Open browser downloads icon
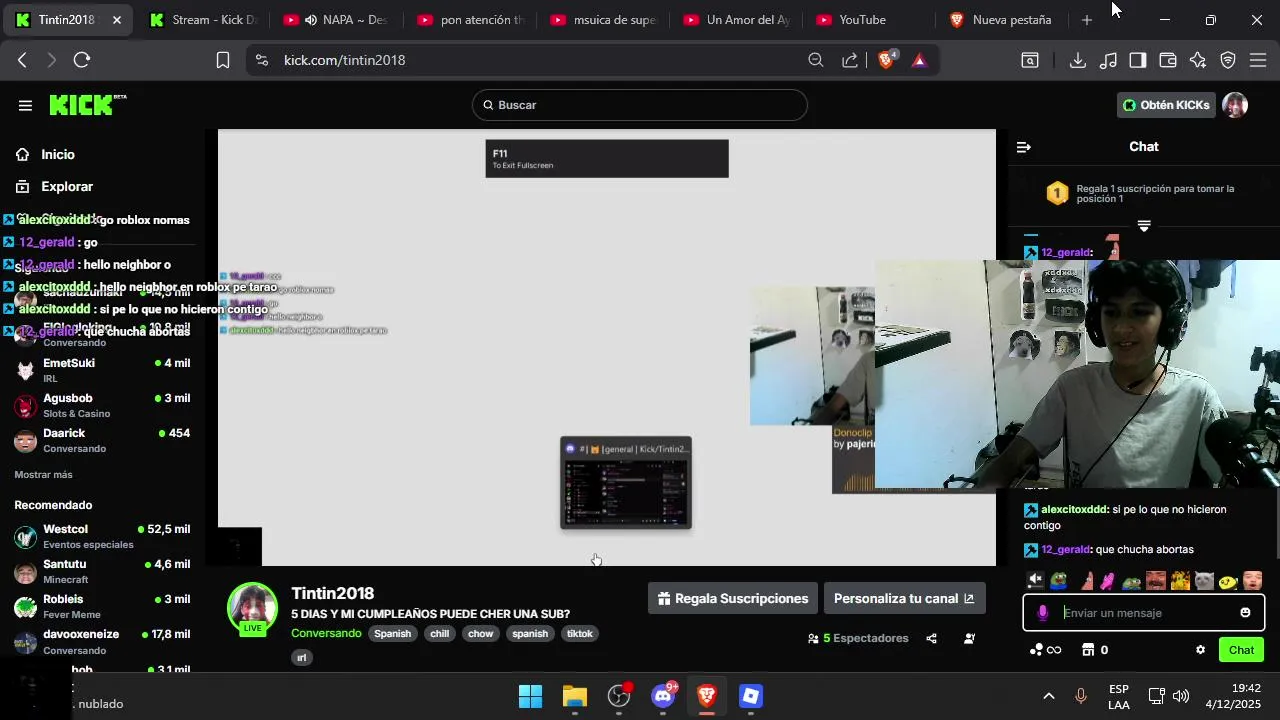 [x=1078, y=60]
